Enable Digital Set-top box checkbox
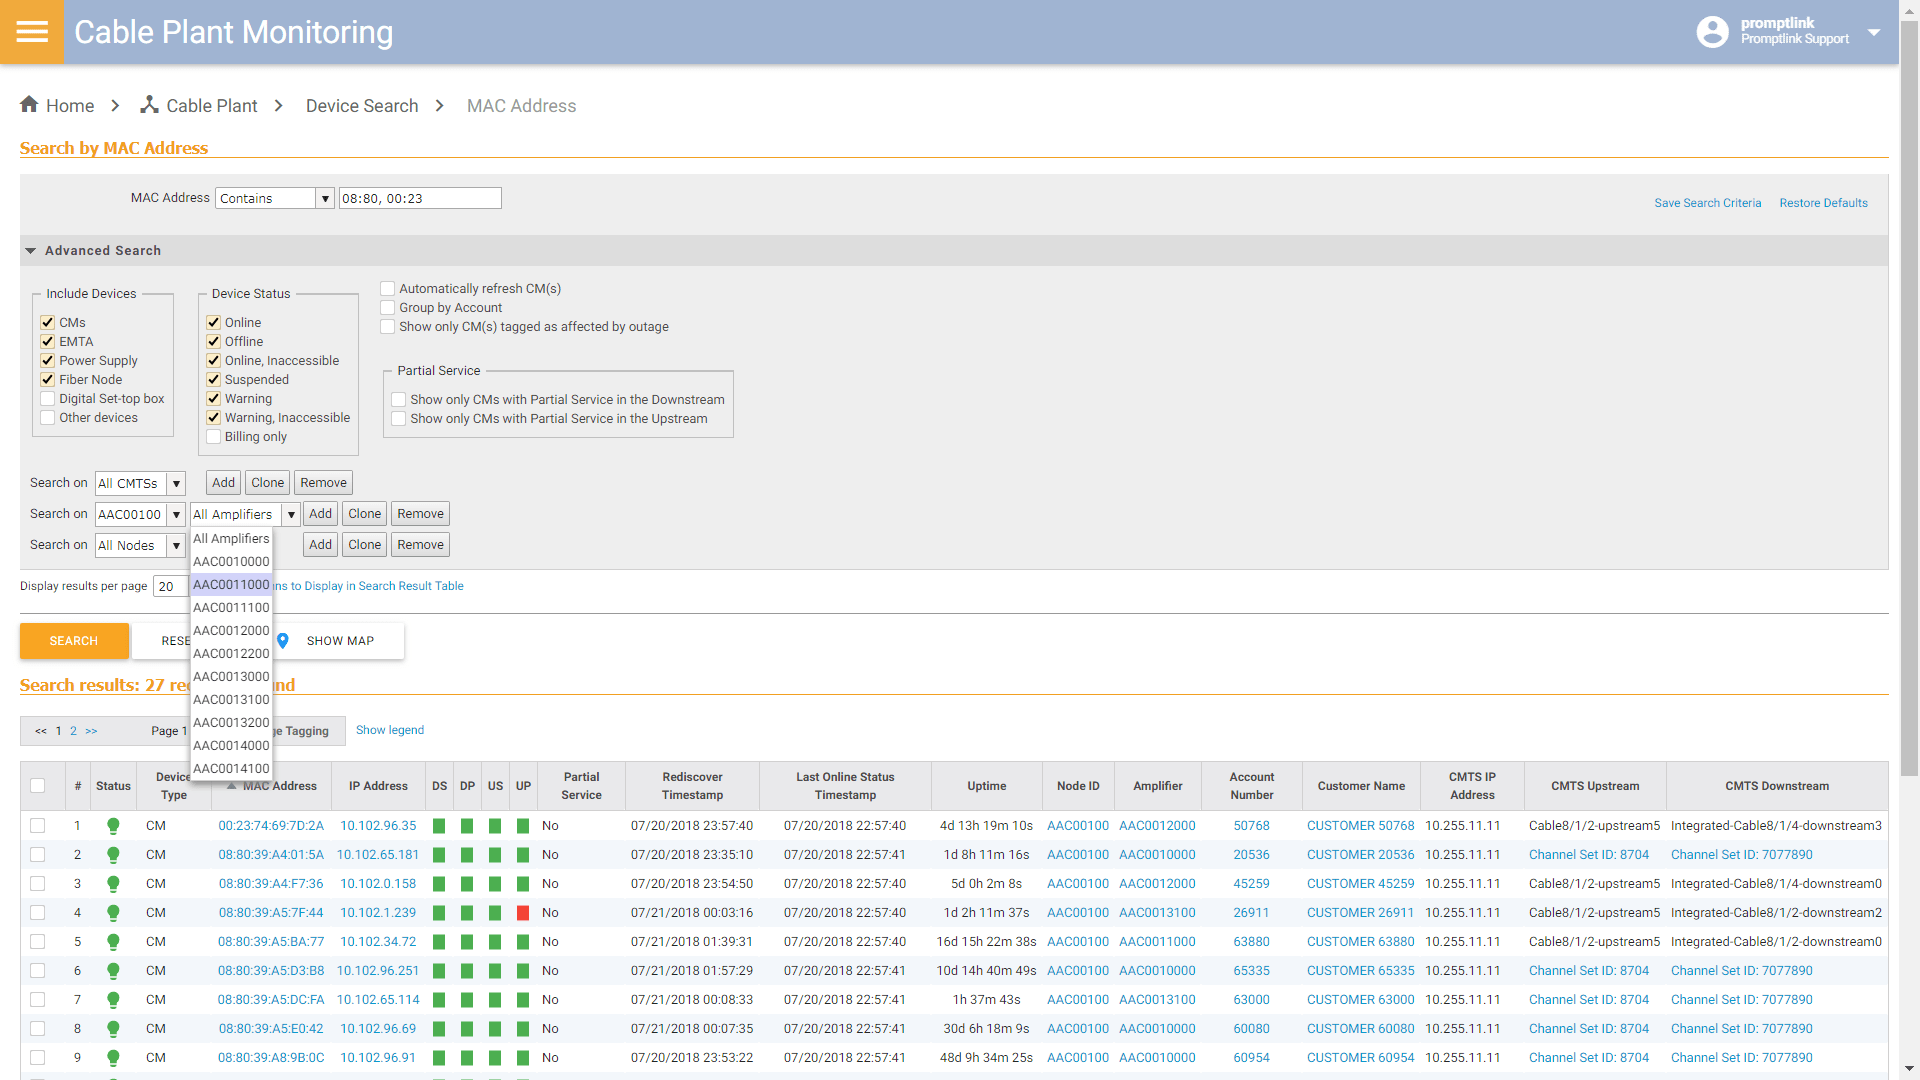The image size is (1920, 1080). [47, 398]
